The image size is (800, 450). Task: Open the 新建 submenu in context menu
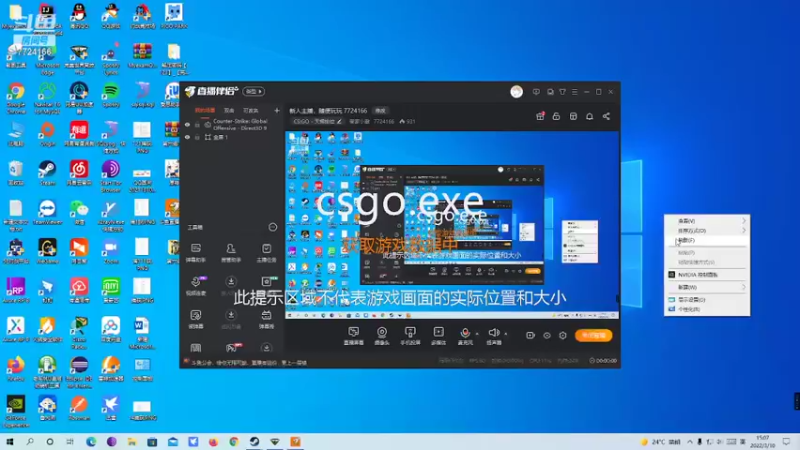coord(707,287)
